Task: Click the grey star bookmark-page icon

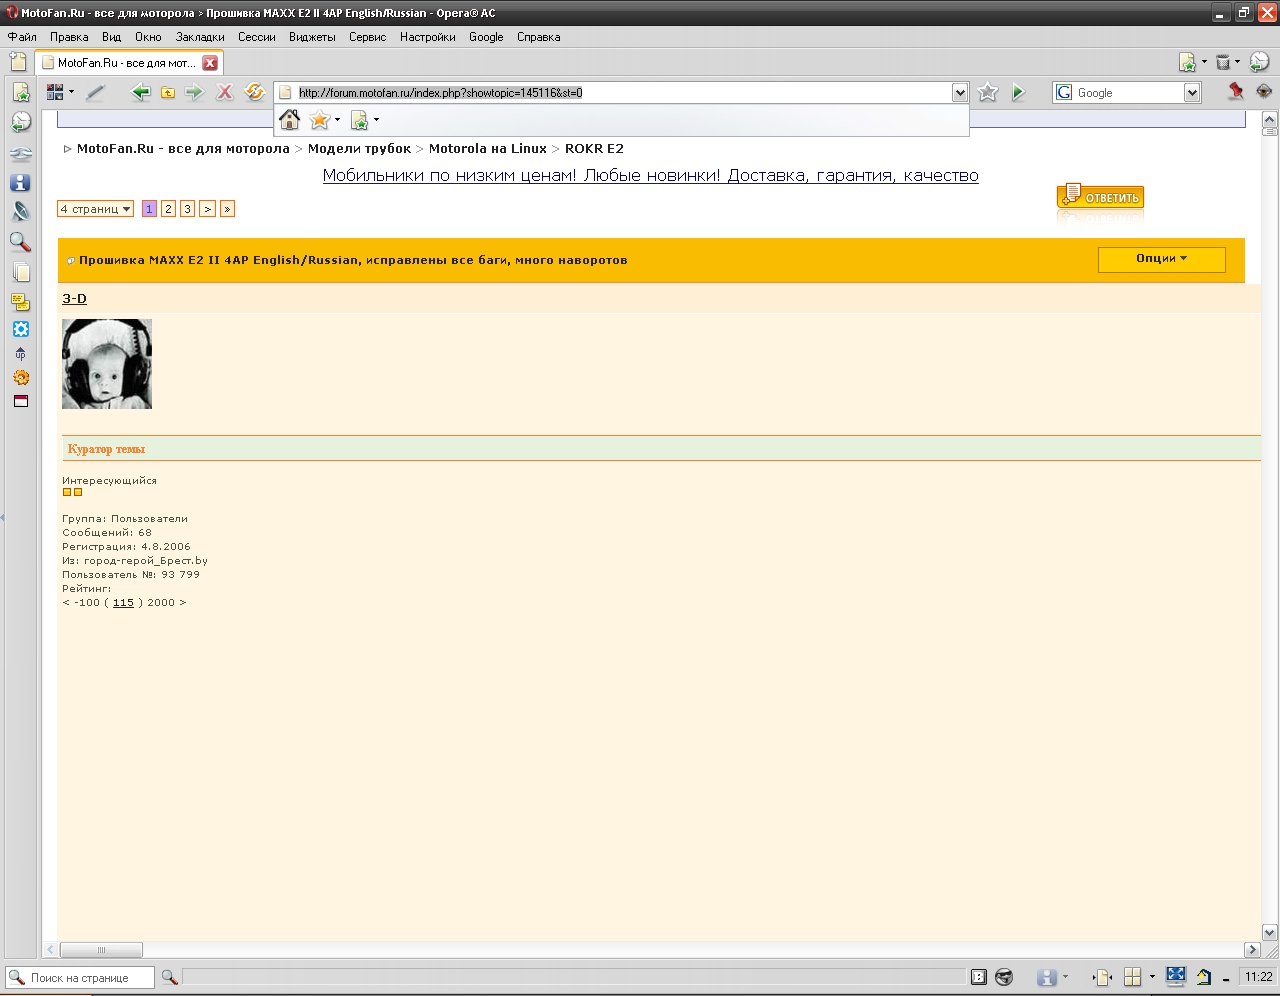Action: 987,92
